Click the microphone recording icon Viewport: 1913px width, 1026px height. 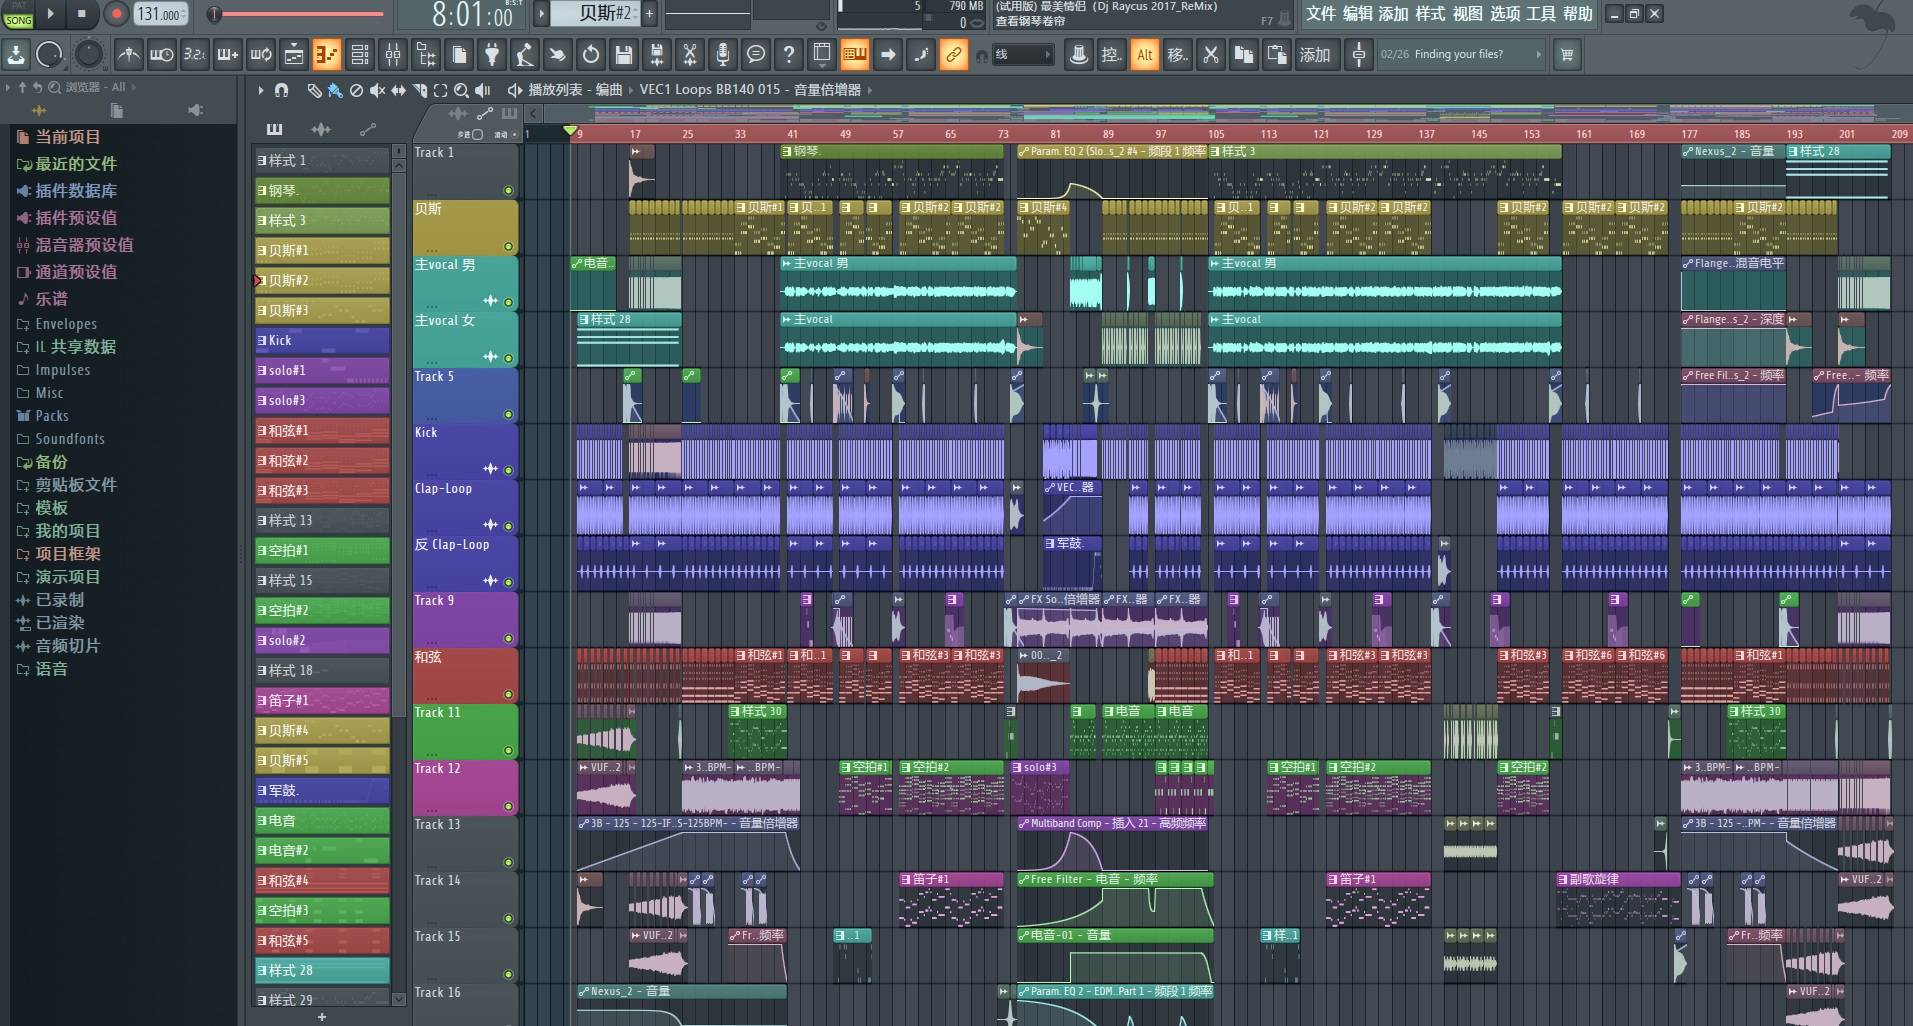723,55
